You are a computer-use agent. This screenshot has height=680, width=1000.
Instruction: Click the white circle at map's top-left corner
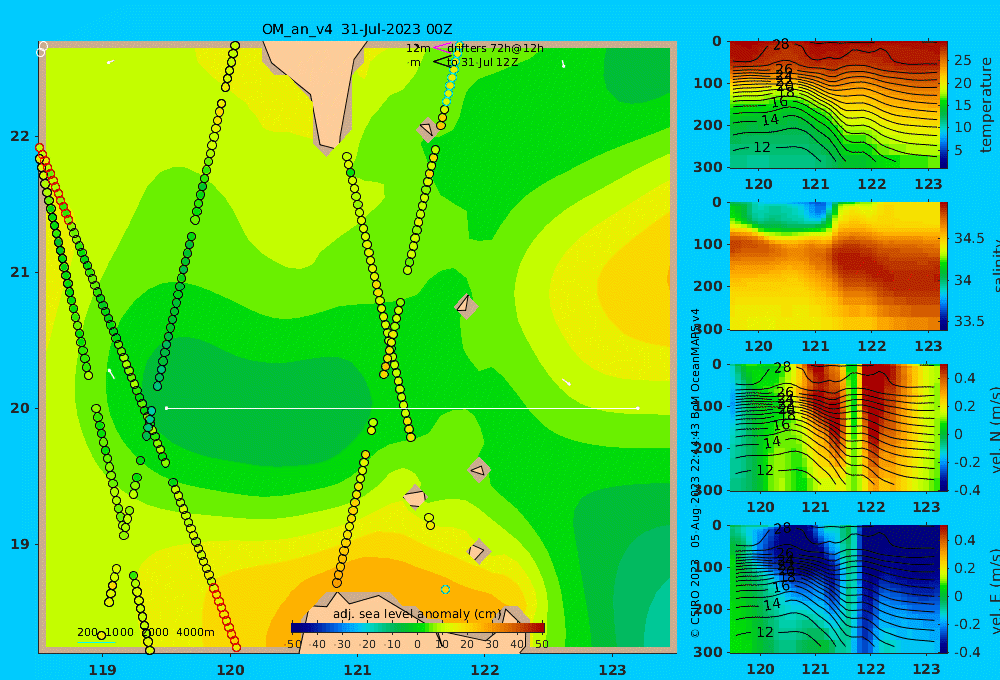pos(42,48)
